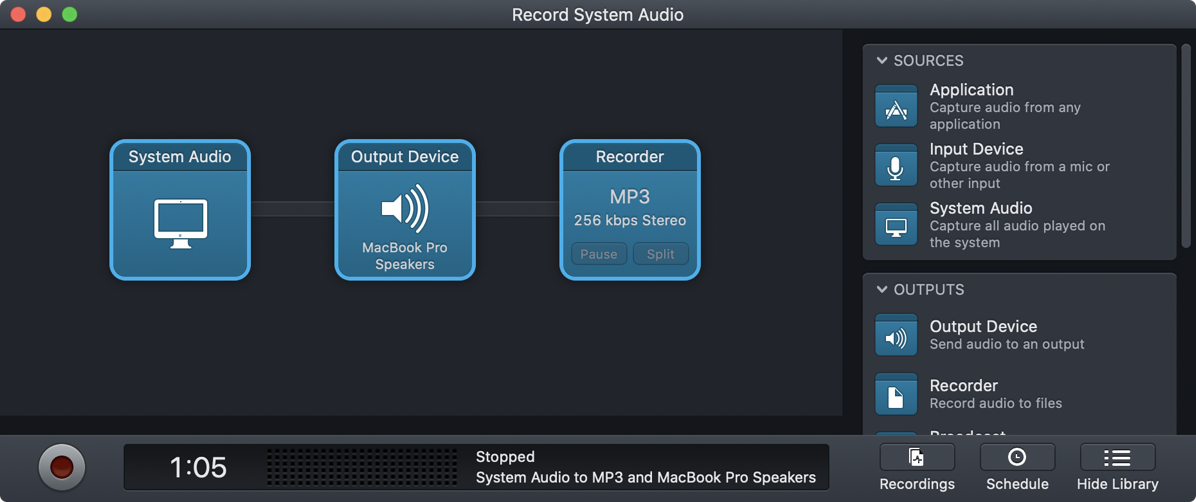Click the Recorder block MP3 format text
The width and height of the screenshot is (1196, 502).
(630, 197)
